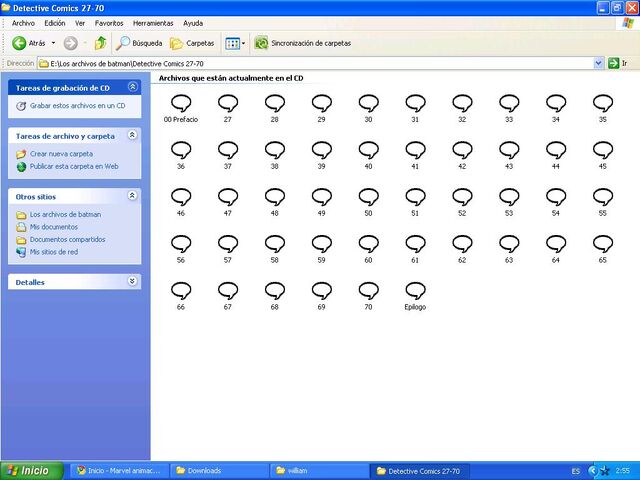Select the comic file icon labeled 66
This screenshot has width=640, height=480.
(181, 291)
